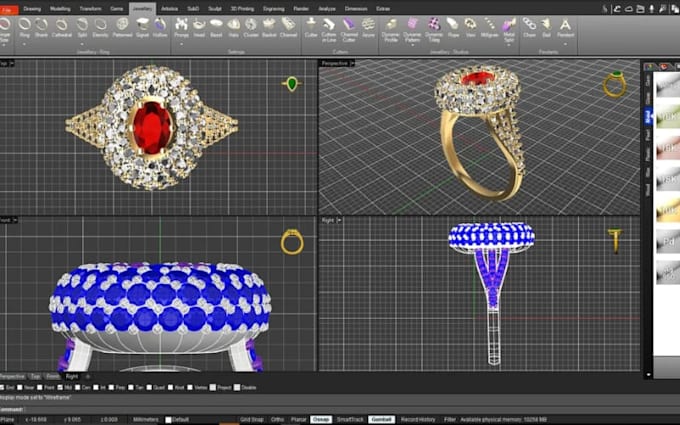Click the Prongs setting tool
Screen dimensions: 680x425
pos(181,26)
